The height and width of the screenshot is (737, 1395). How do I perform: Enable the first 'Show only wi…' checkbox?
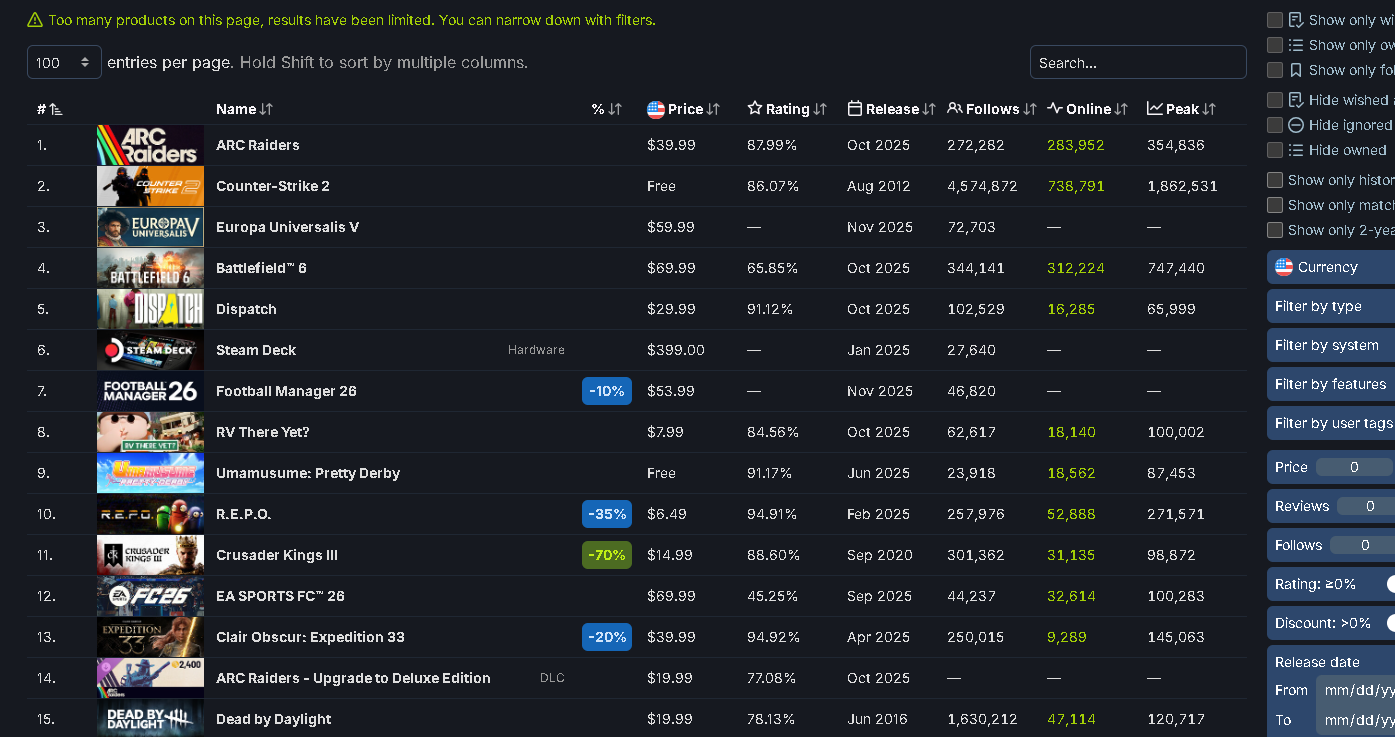tap(1275, 20)
